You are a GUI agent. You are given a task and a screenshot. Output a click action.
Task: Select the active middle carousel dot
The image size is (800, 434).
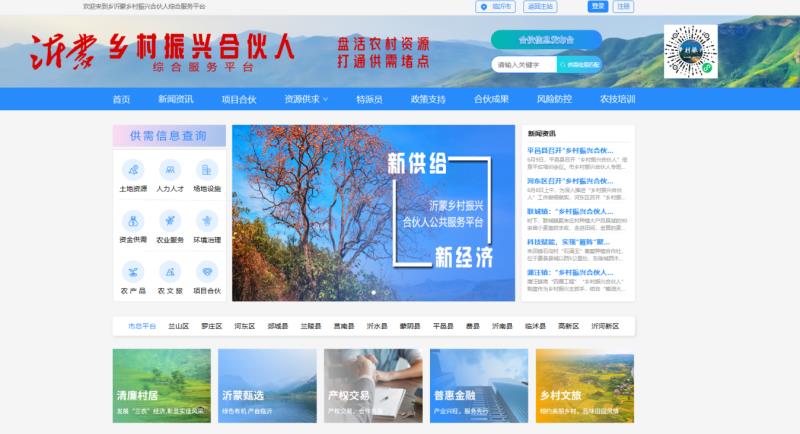point(373,292)
